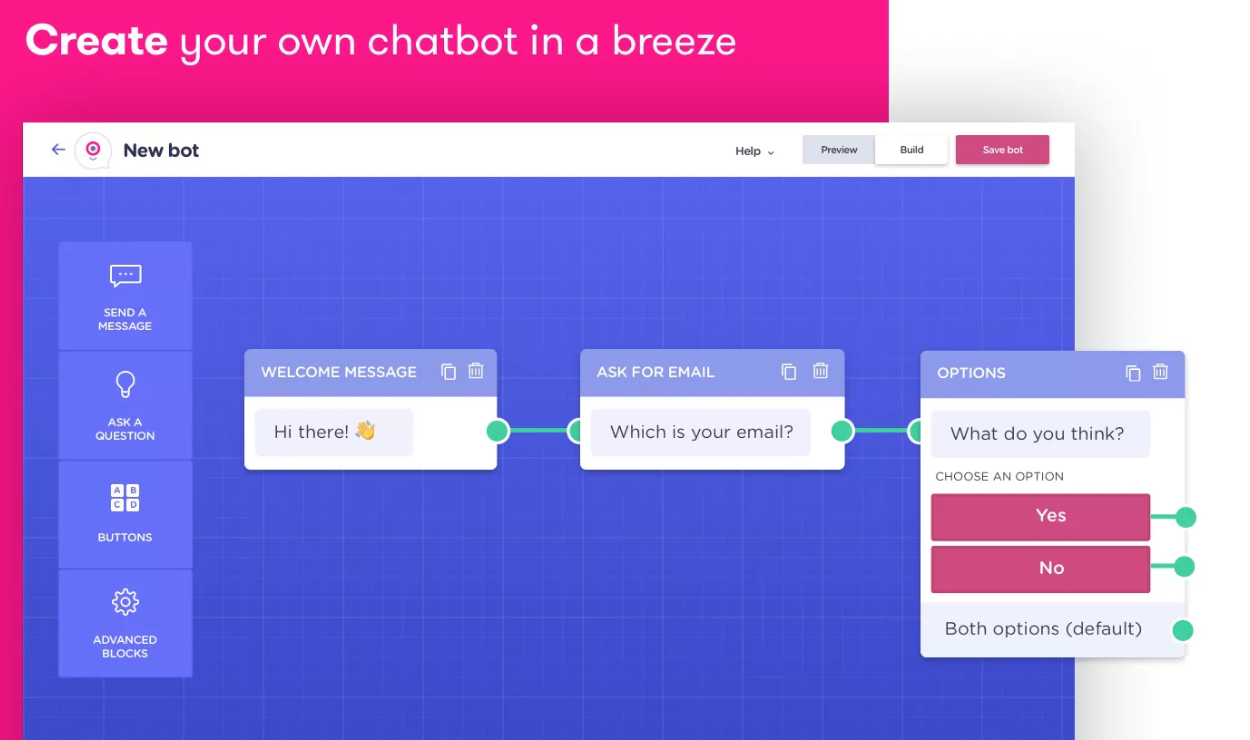Select the Ask a Question block tool

[x=124, y=405]
